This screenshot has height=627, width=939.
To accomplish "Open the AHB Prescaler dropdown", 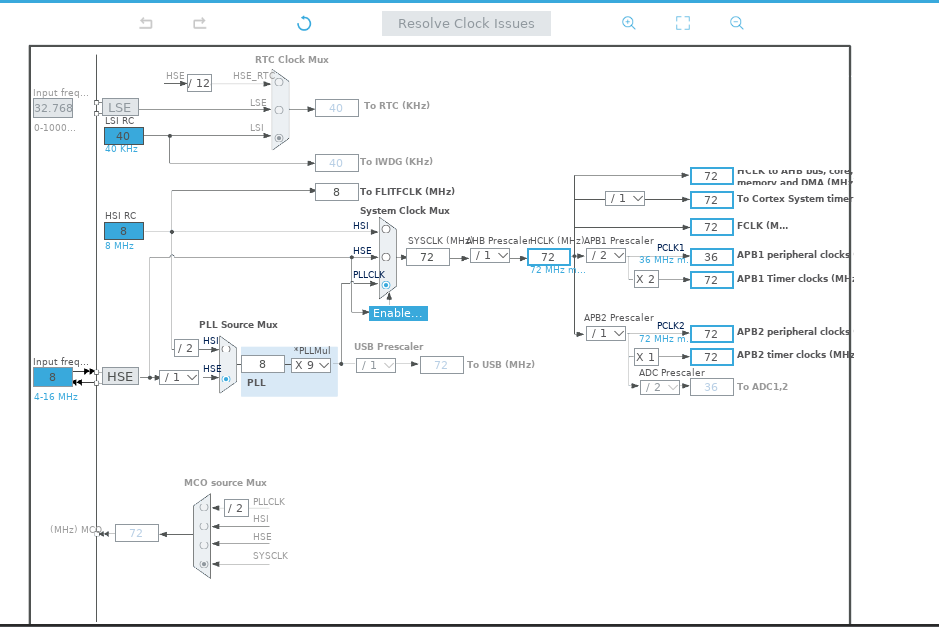I will (x=490, y=256).
